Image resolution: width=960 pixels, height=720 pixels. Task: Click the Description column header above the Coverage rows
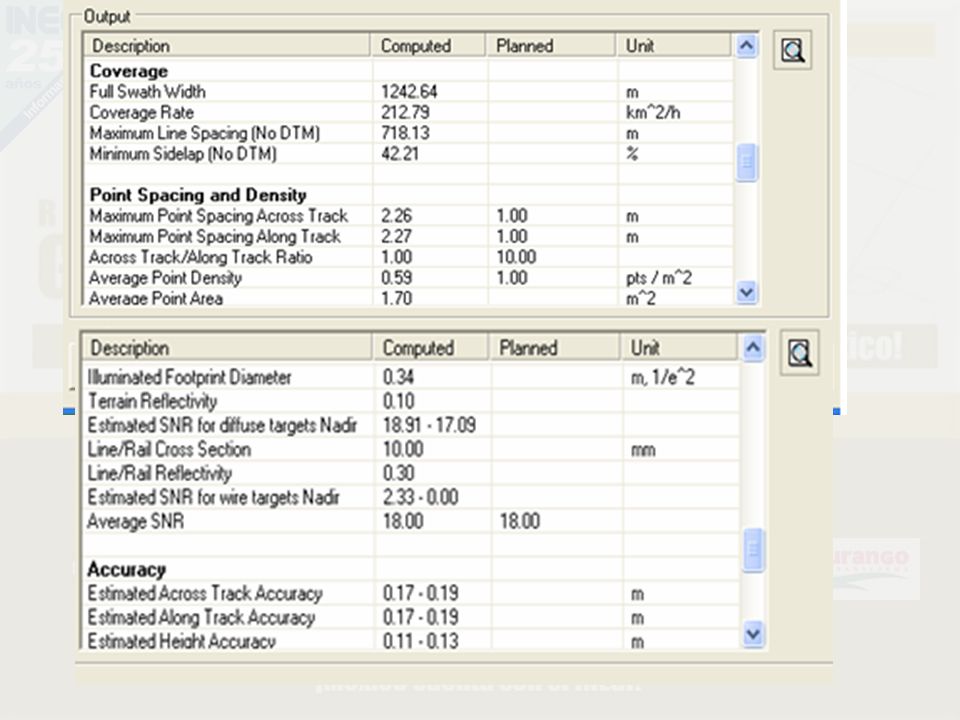click(x=227, y=46)
